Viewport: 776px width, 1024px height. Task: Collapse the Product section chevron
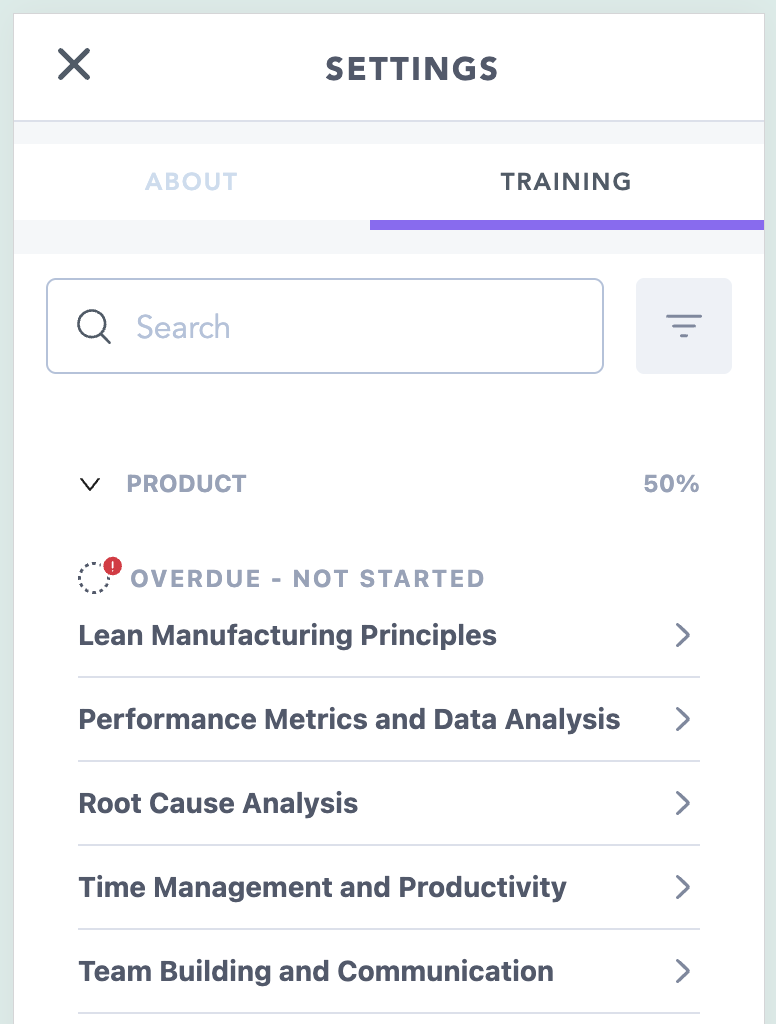90,485
